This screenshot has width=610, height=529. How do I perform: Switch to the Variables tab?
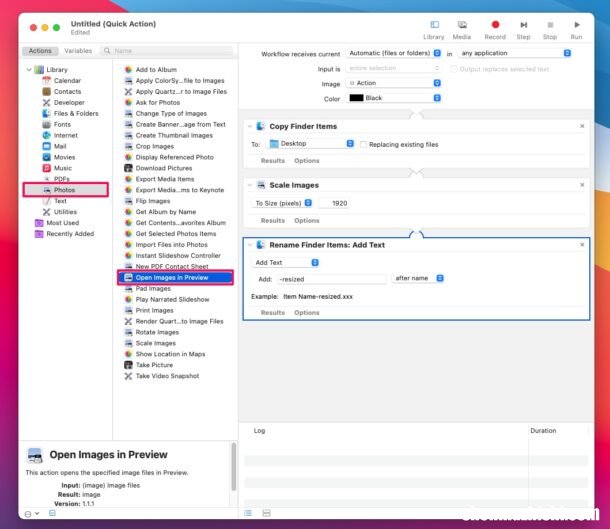pyautogui.click(x=78, y=51)
